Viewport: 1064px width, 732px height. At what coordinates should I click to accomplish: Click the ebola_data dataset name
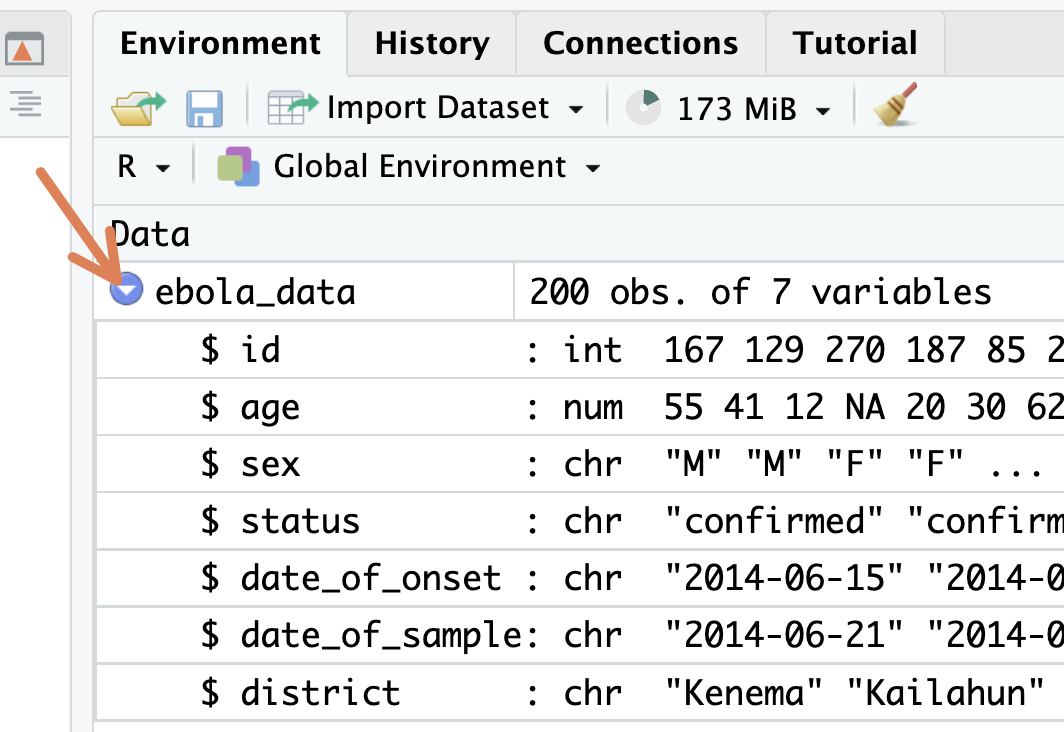pyautogui.click(x=255, y=292)
